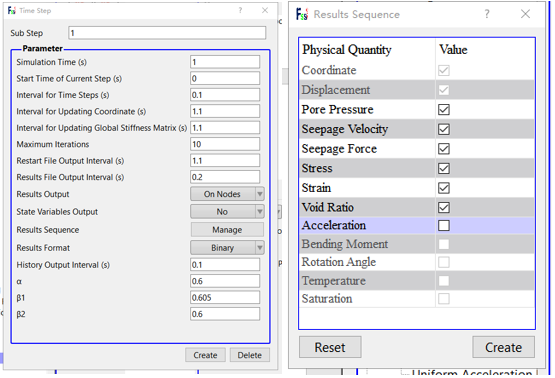
Task: Open the Results Format Binary dropdown
Action: [x=227, y=248]
